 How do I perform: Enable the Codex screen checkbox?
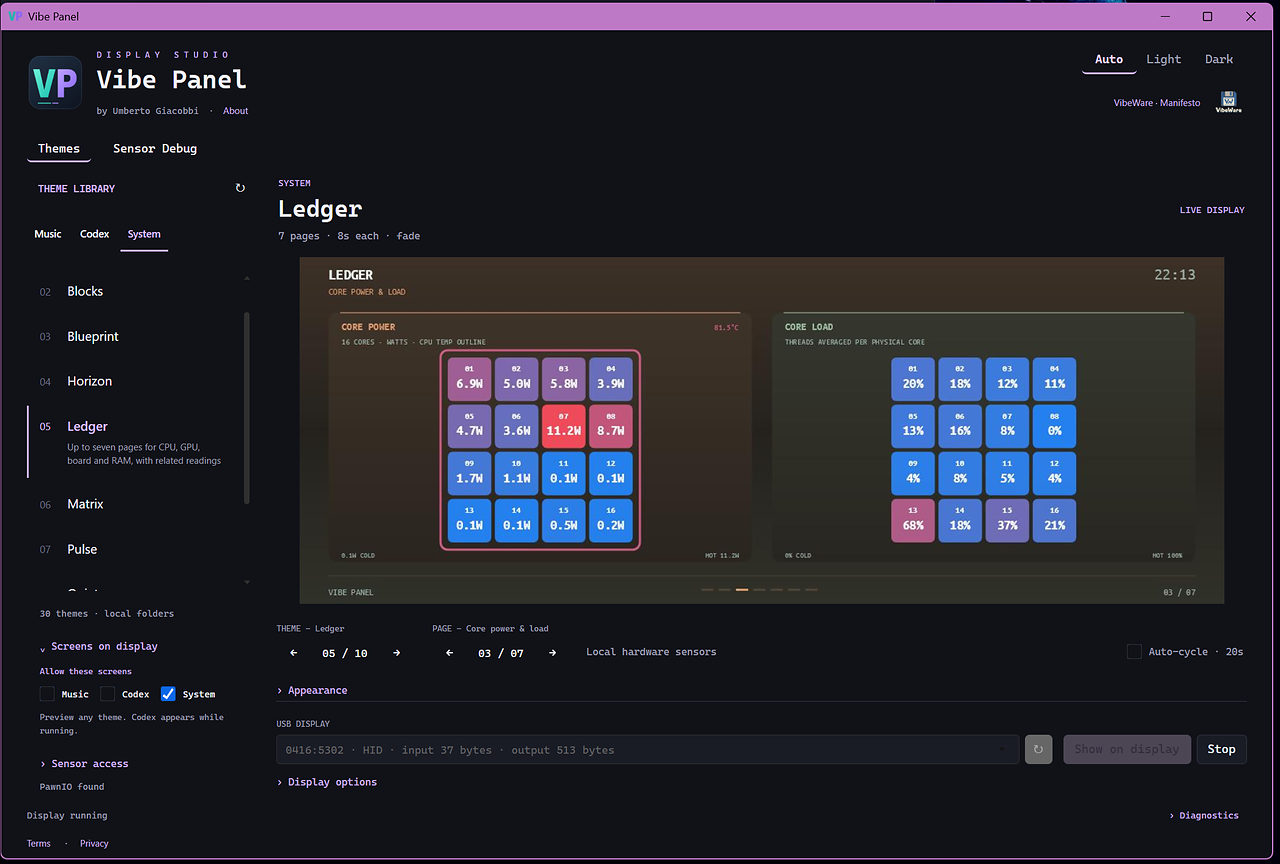coord(108,694)
